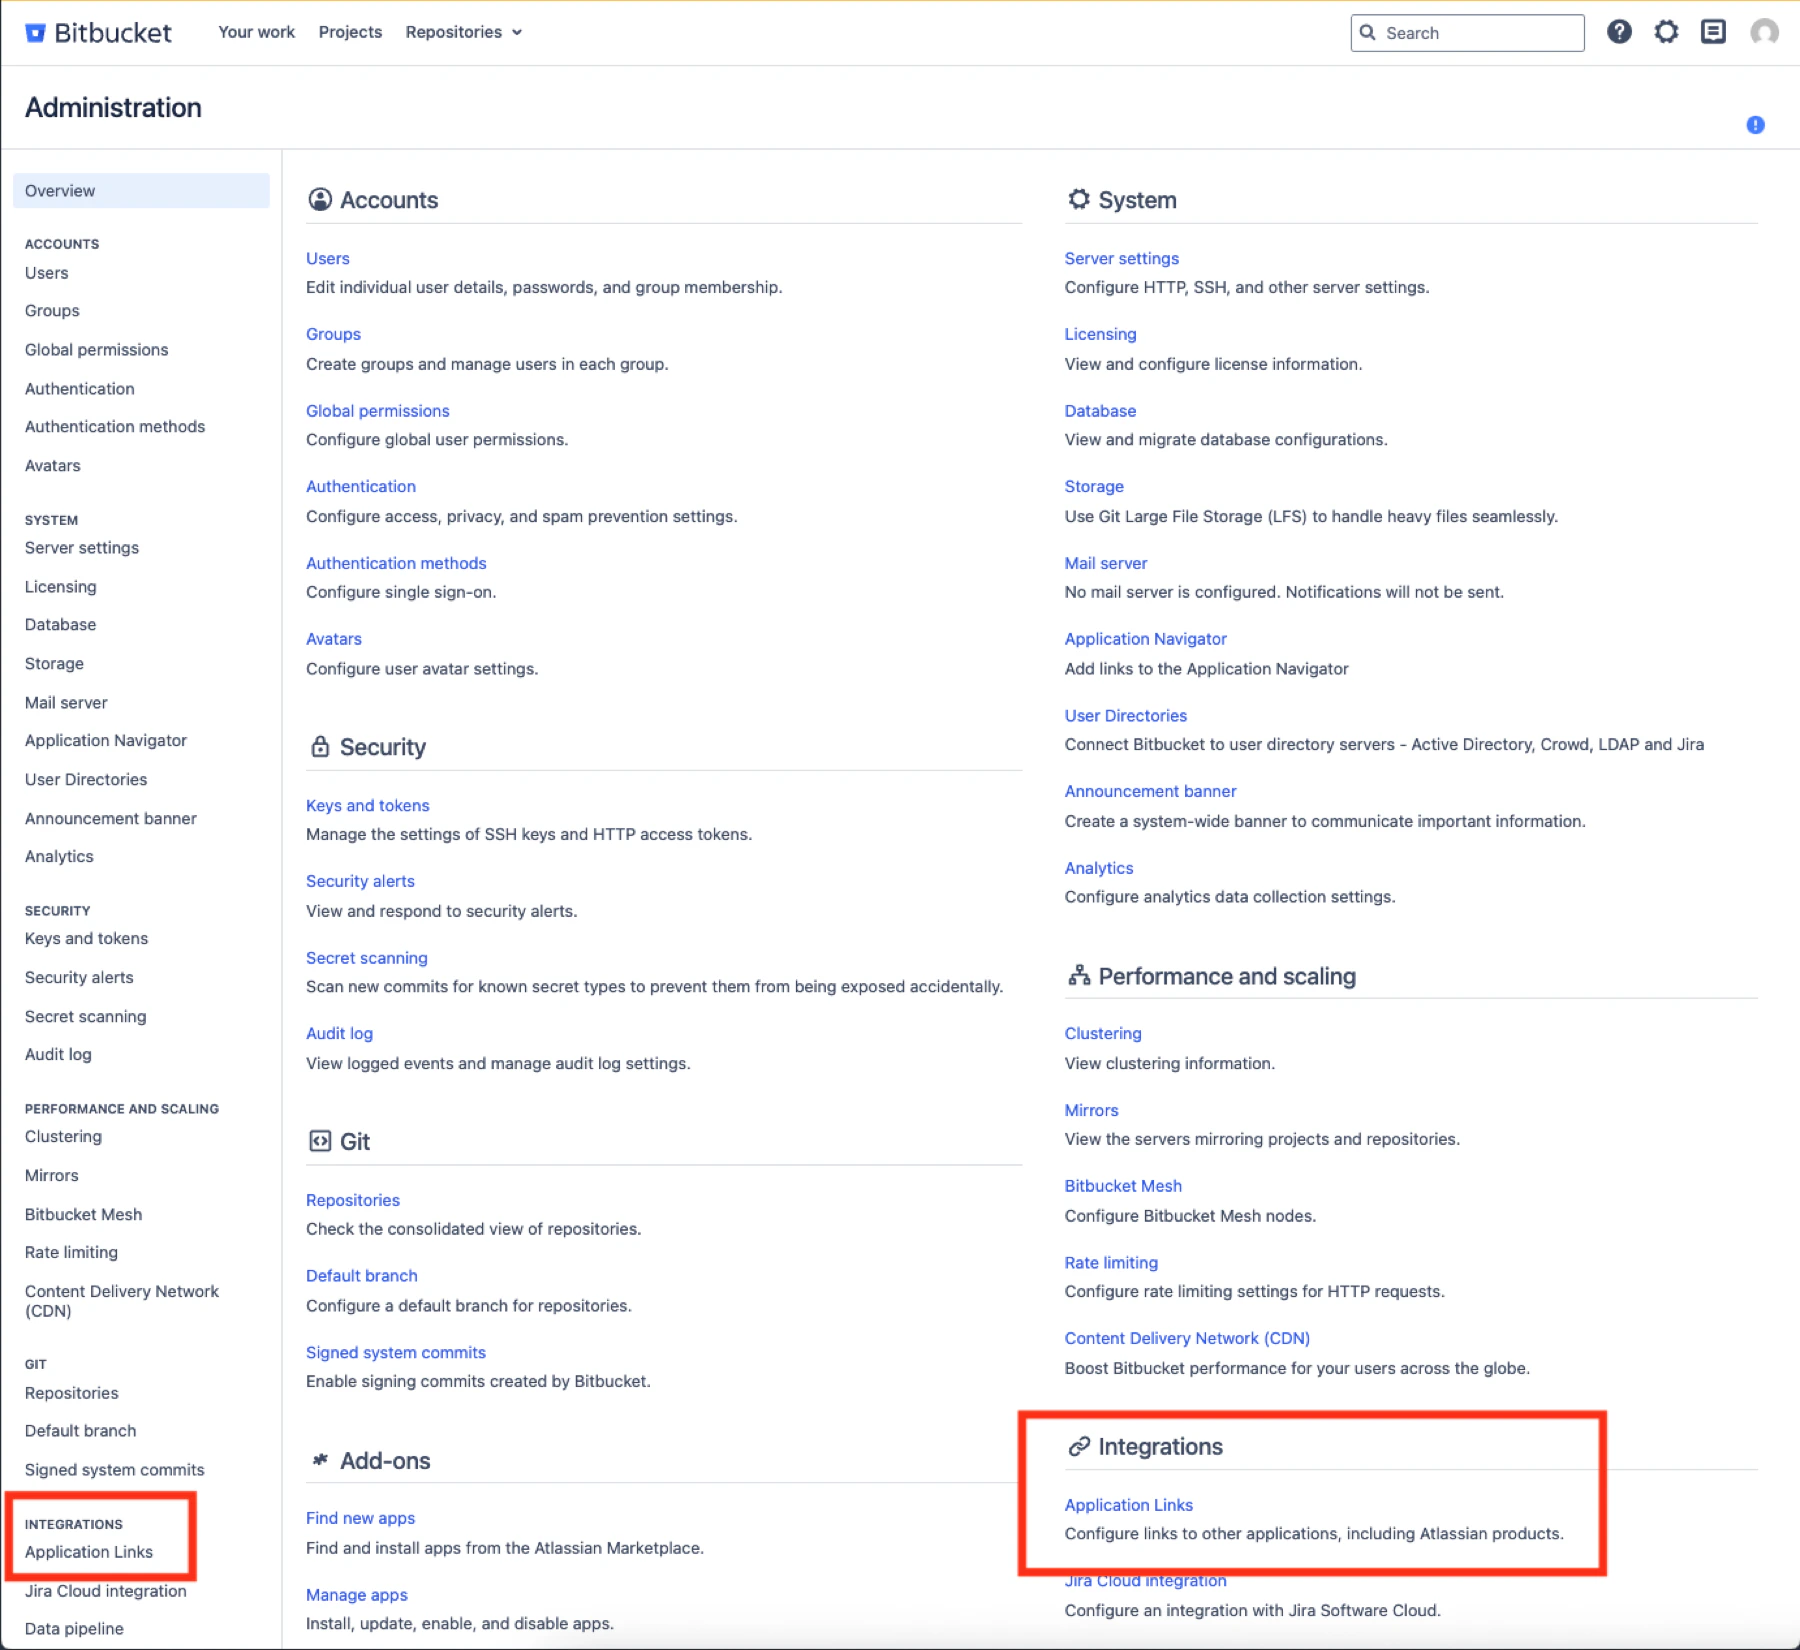Open the Global permissions link in main panel

(377, 411)
